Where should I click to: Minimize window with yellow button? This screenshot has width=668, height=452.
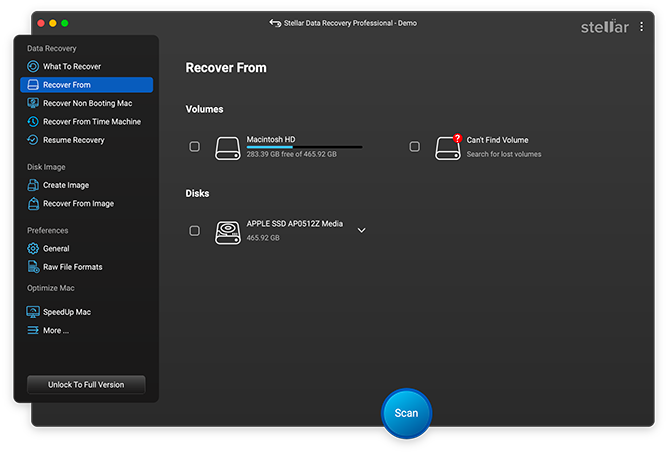pos(53,23)
